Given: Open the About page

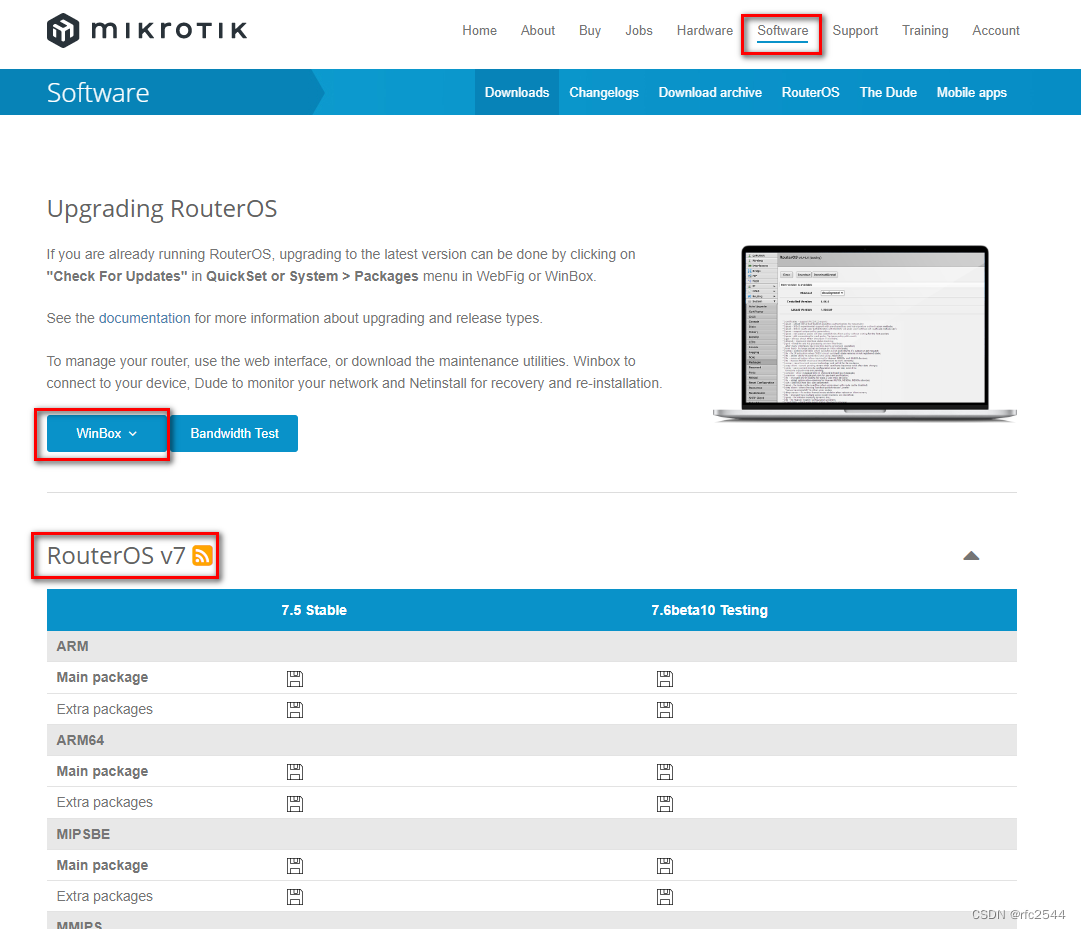Looking at the screenshot, I should pyautogui.click(x=538, y=30).
